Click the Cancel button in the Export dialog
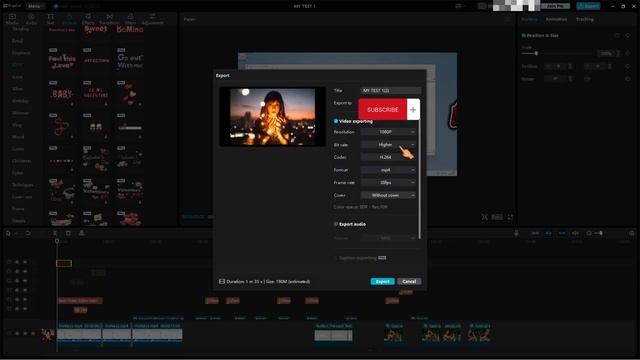This screenshot has height=360, width=640. pyautogui.click(x=409, y=281)
